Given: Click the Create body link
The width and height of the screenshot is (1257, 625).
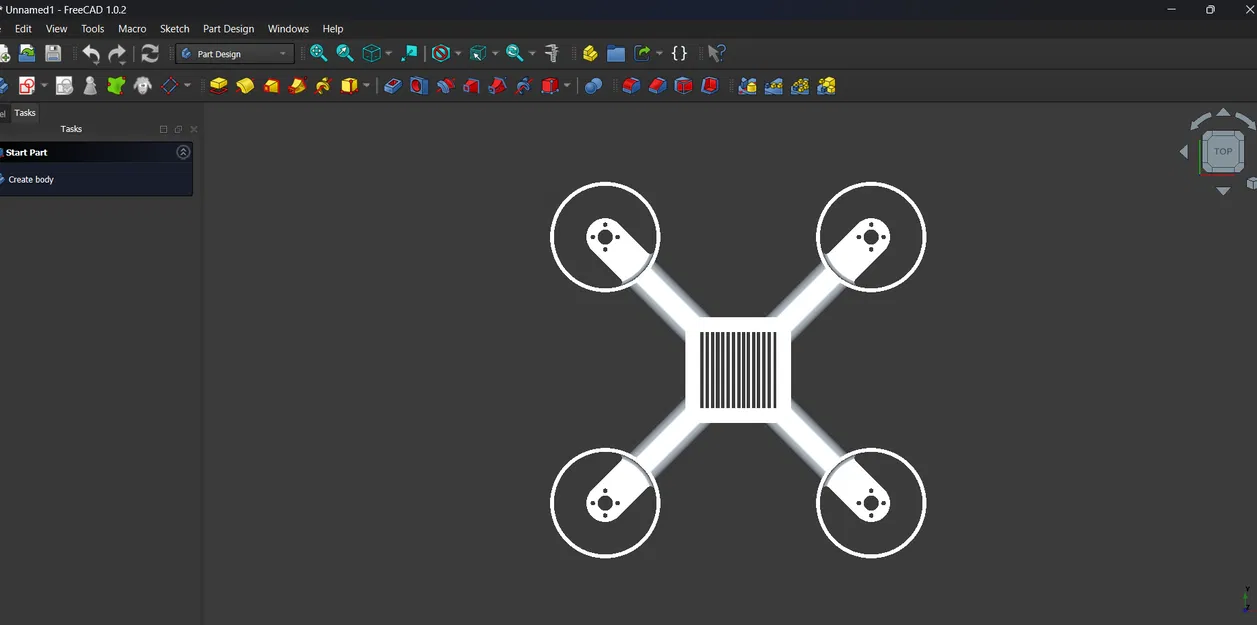Looking at the screenshot, I should (x=31, y=179).
